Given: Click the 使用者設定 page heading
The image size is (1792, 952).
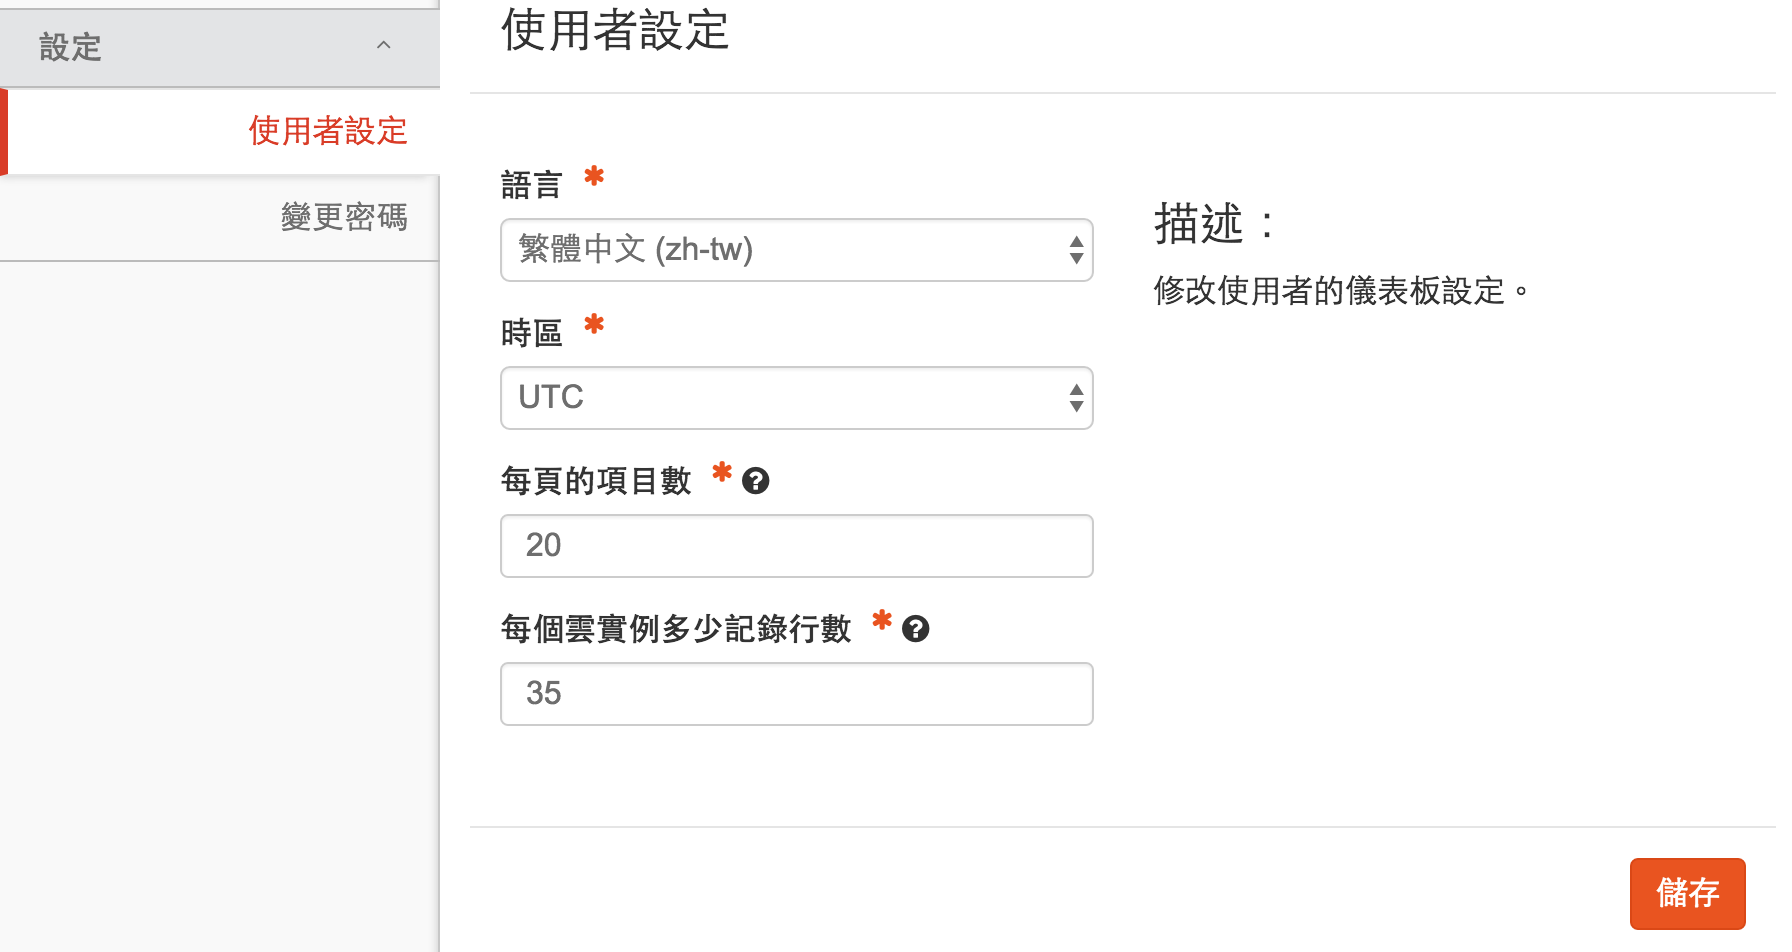Looking at the screenshot, I should (x=614, y=30).
